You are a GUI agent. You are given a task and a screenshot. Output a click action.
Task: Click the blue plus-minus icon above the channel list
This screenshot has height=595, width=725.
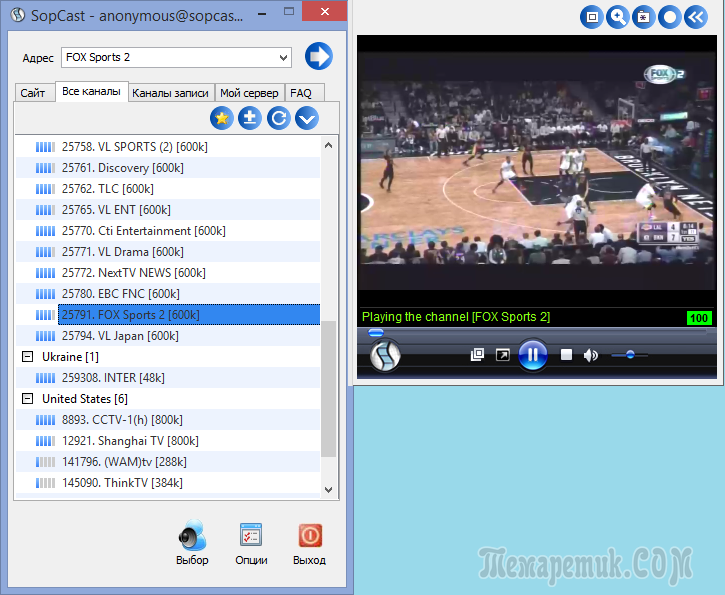[x=250, y=118]
